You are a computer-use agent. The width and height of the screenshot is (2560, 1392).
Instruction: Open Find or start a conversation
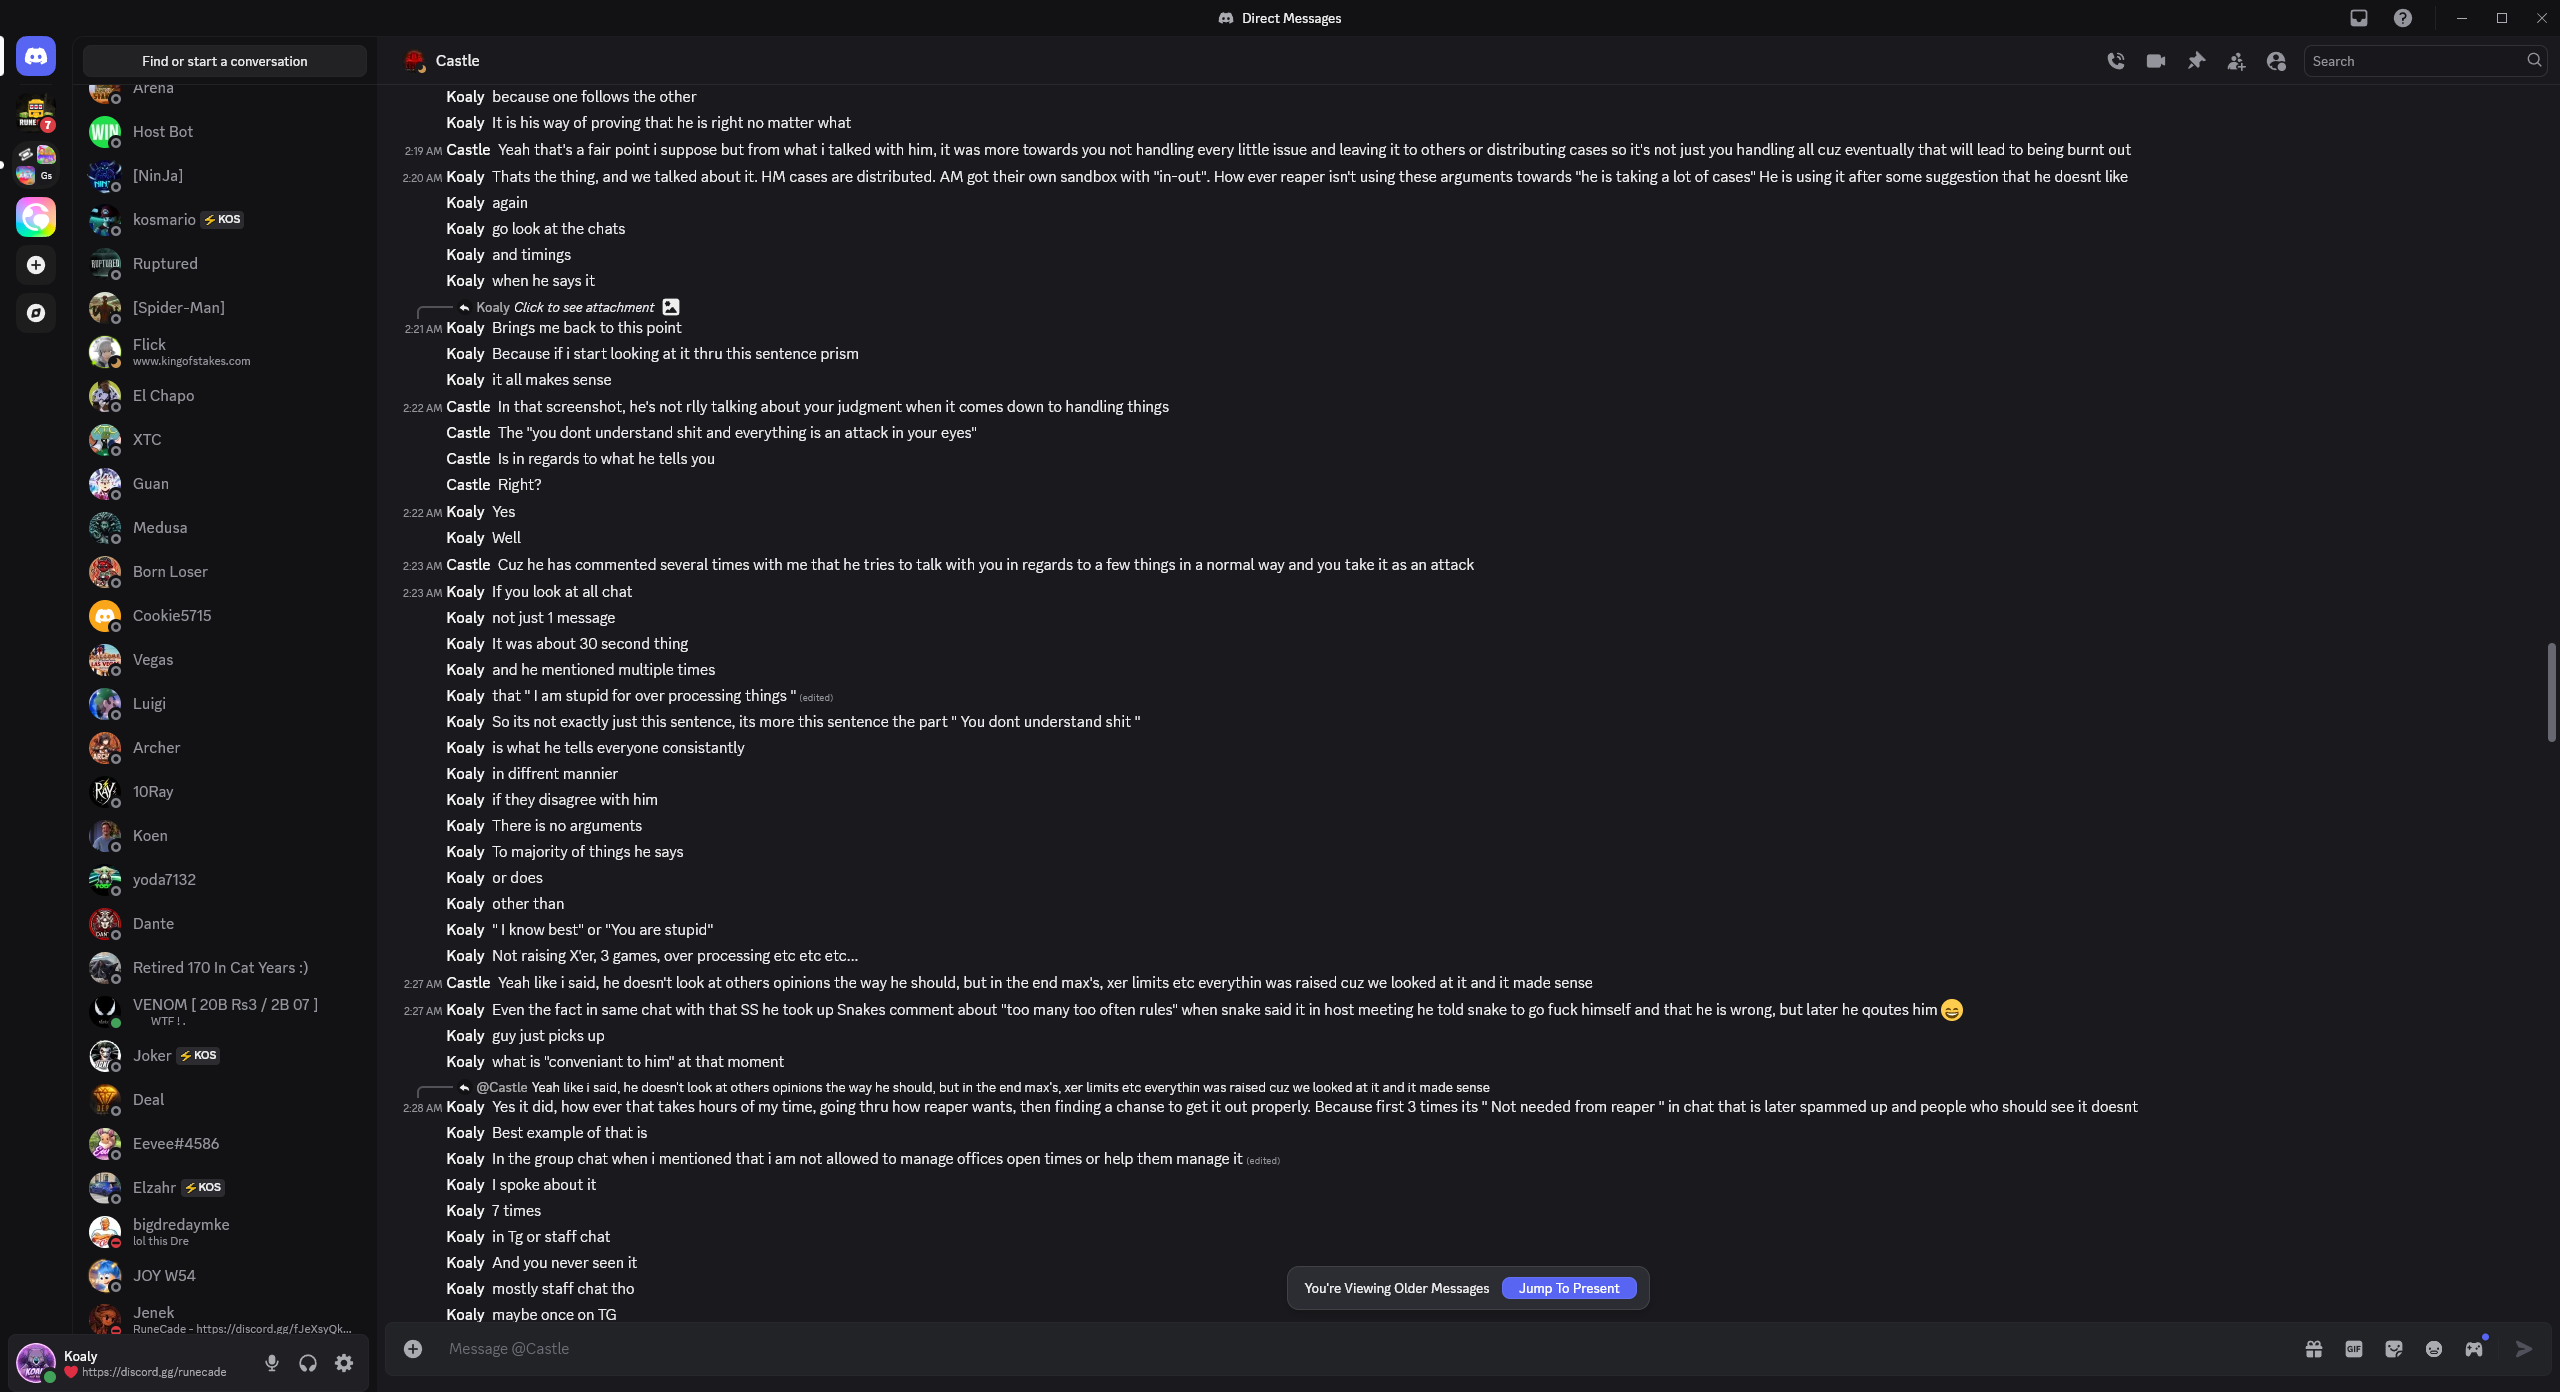pyautogui.click(x=225, y=61)
